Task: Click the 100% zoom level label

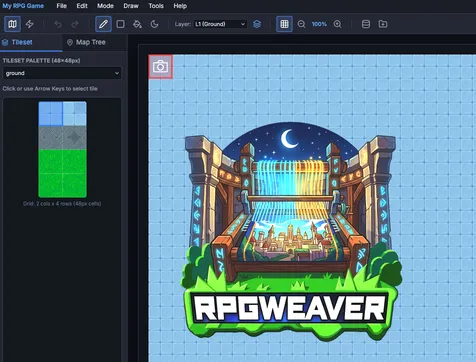Action: click(319, 24)
